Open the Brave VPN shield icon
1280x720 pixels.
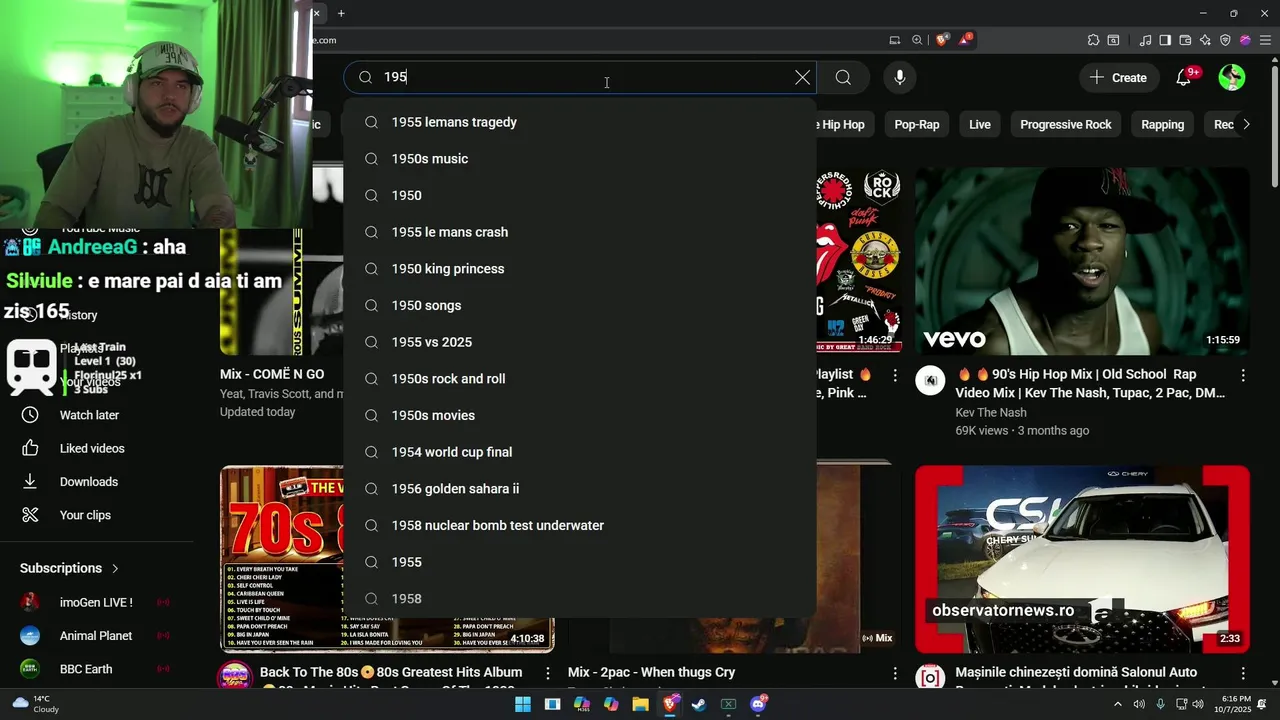point(1225,40)
